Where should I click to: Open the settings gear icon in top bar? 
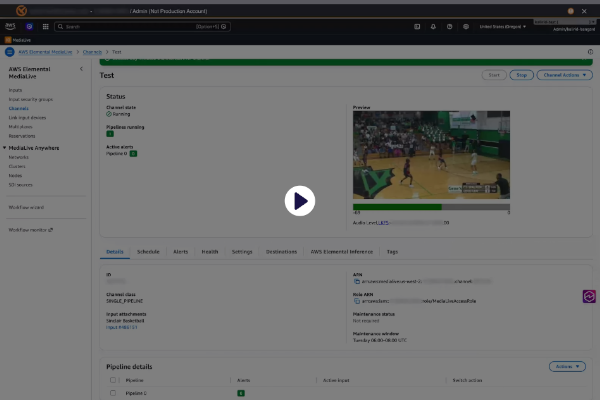[x=466, y=26]
